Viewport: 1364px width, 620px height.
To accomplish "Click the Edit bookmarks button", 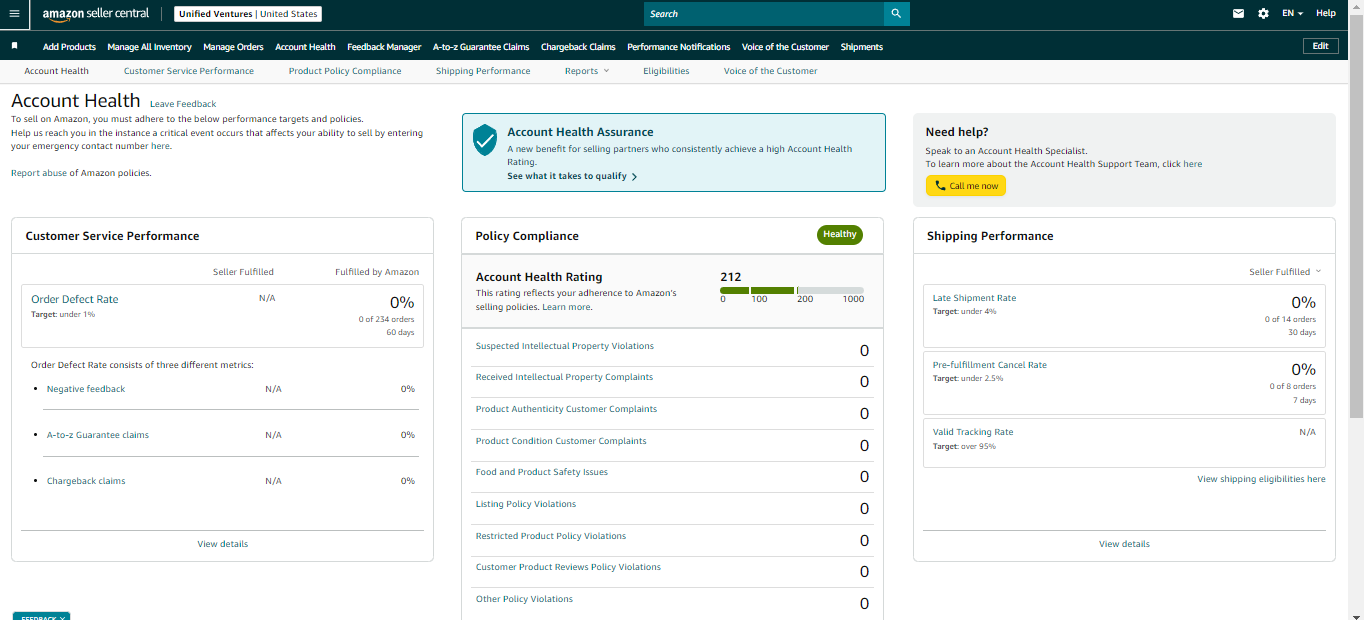I will 1320,46.
